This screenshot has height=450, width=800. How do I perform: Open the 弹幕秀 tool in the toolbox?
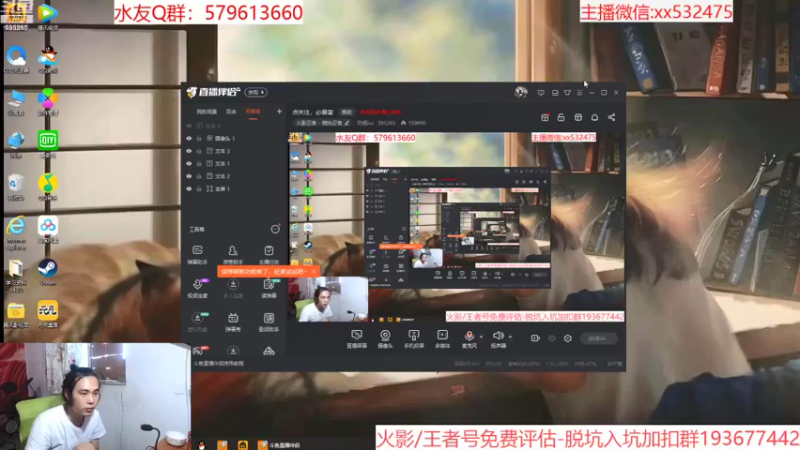233,322
